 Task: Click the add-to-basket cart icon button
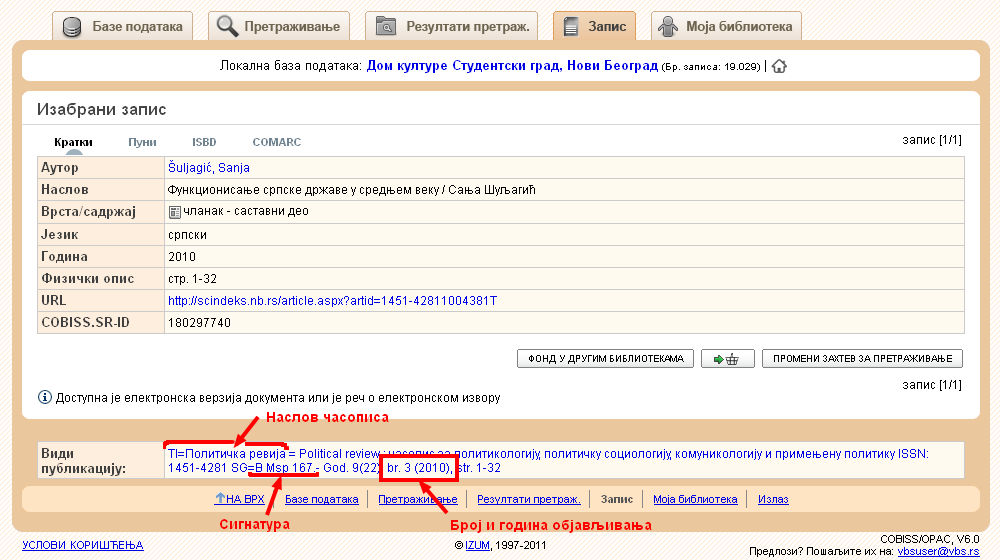coord(727,359)
